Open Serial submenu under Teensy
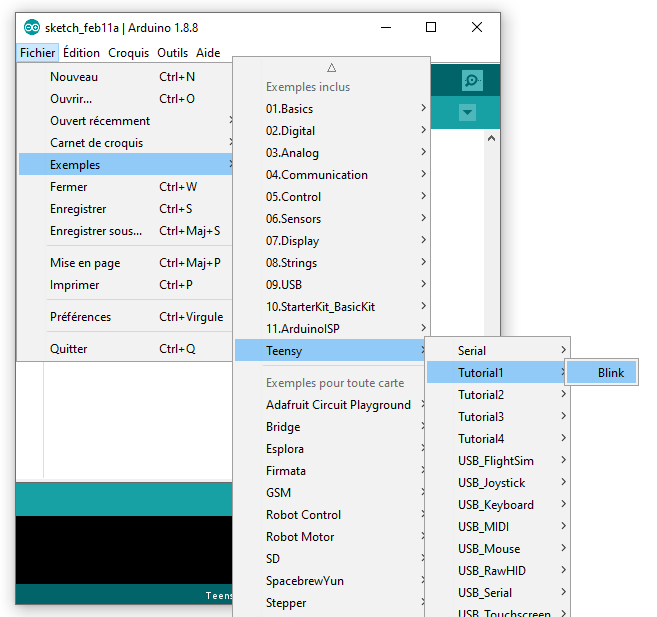Image resolution: width=657 pixels, height=617 pixels. (497, 351)
